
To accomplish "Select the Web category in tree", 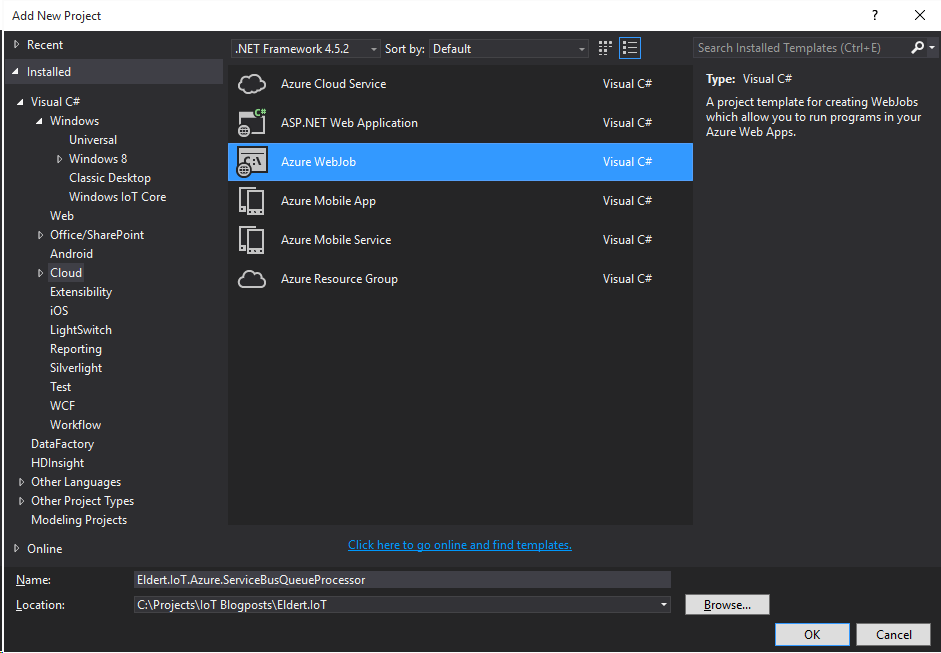I will click(62, 216).
